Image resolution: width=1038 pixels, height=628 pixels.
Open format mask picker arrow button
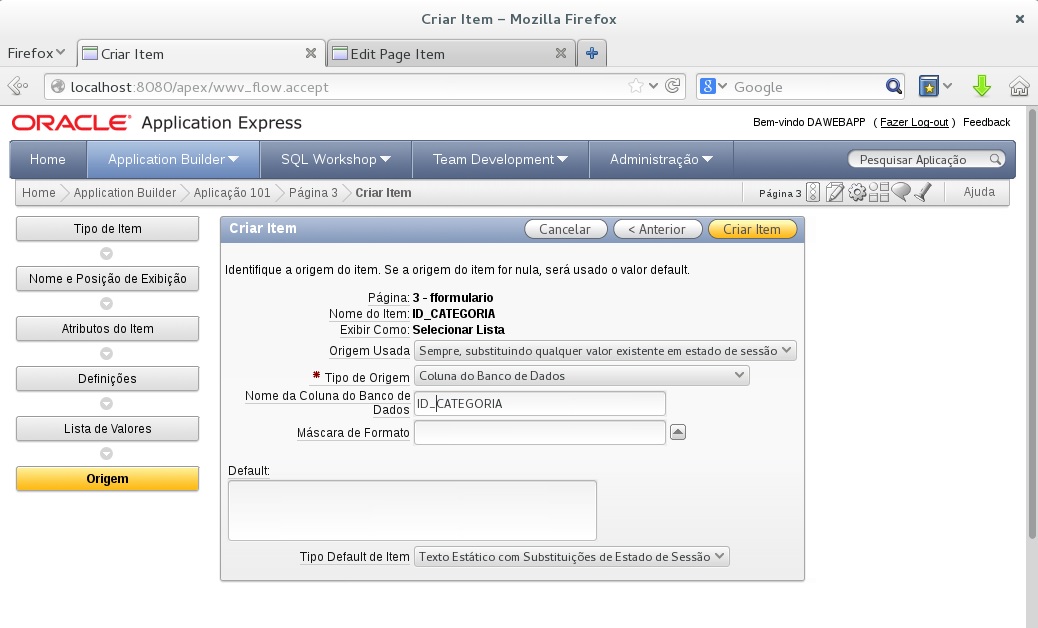click(677, 432)
